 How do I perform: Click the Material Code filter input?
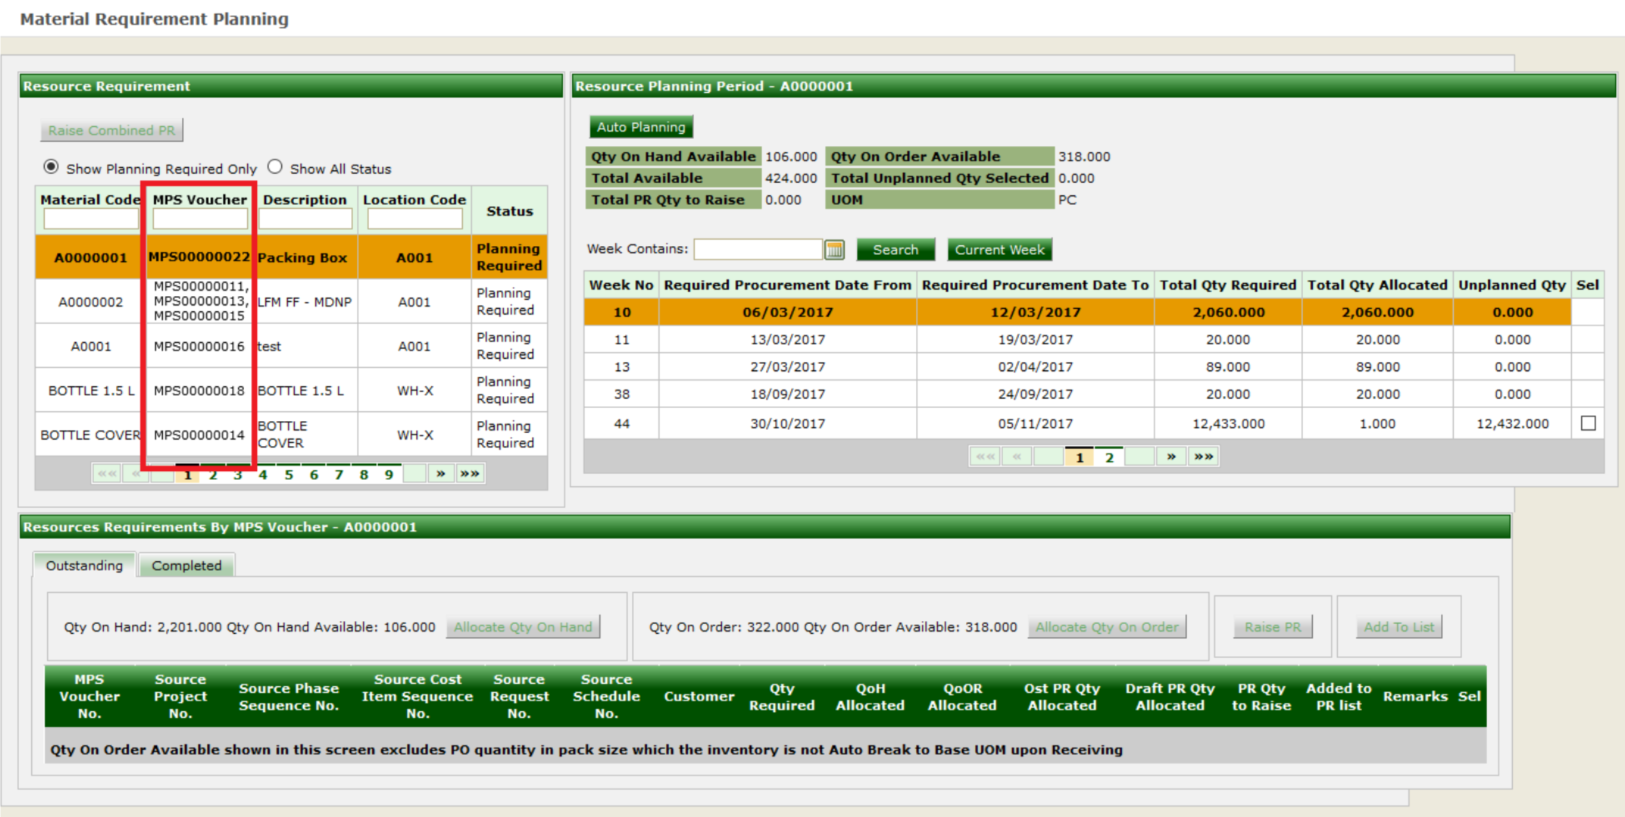(x=90, y=219)
